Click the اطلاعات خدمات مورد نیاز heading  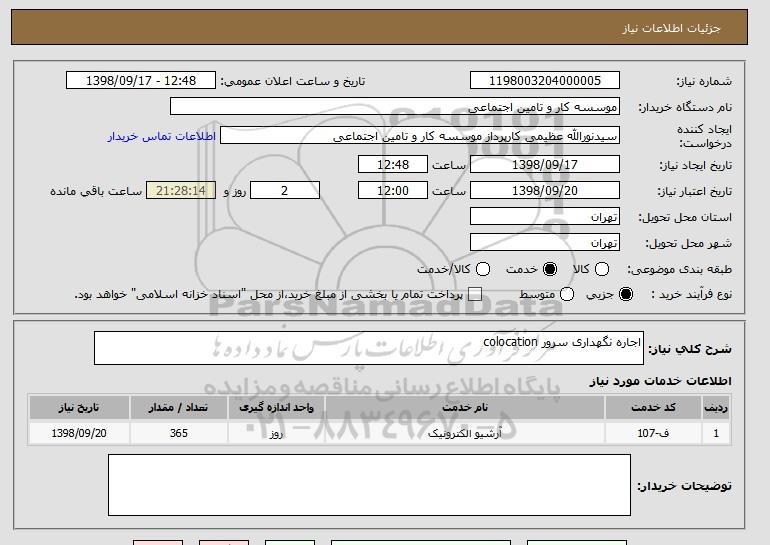click(x=660, y=381)
